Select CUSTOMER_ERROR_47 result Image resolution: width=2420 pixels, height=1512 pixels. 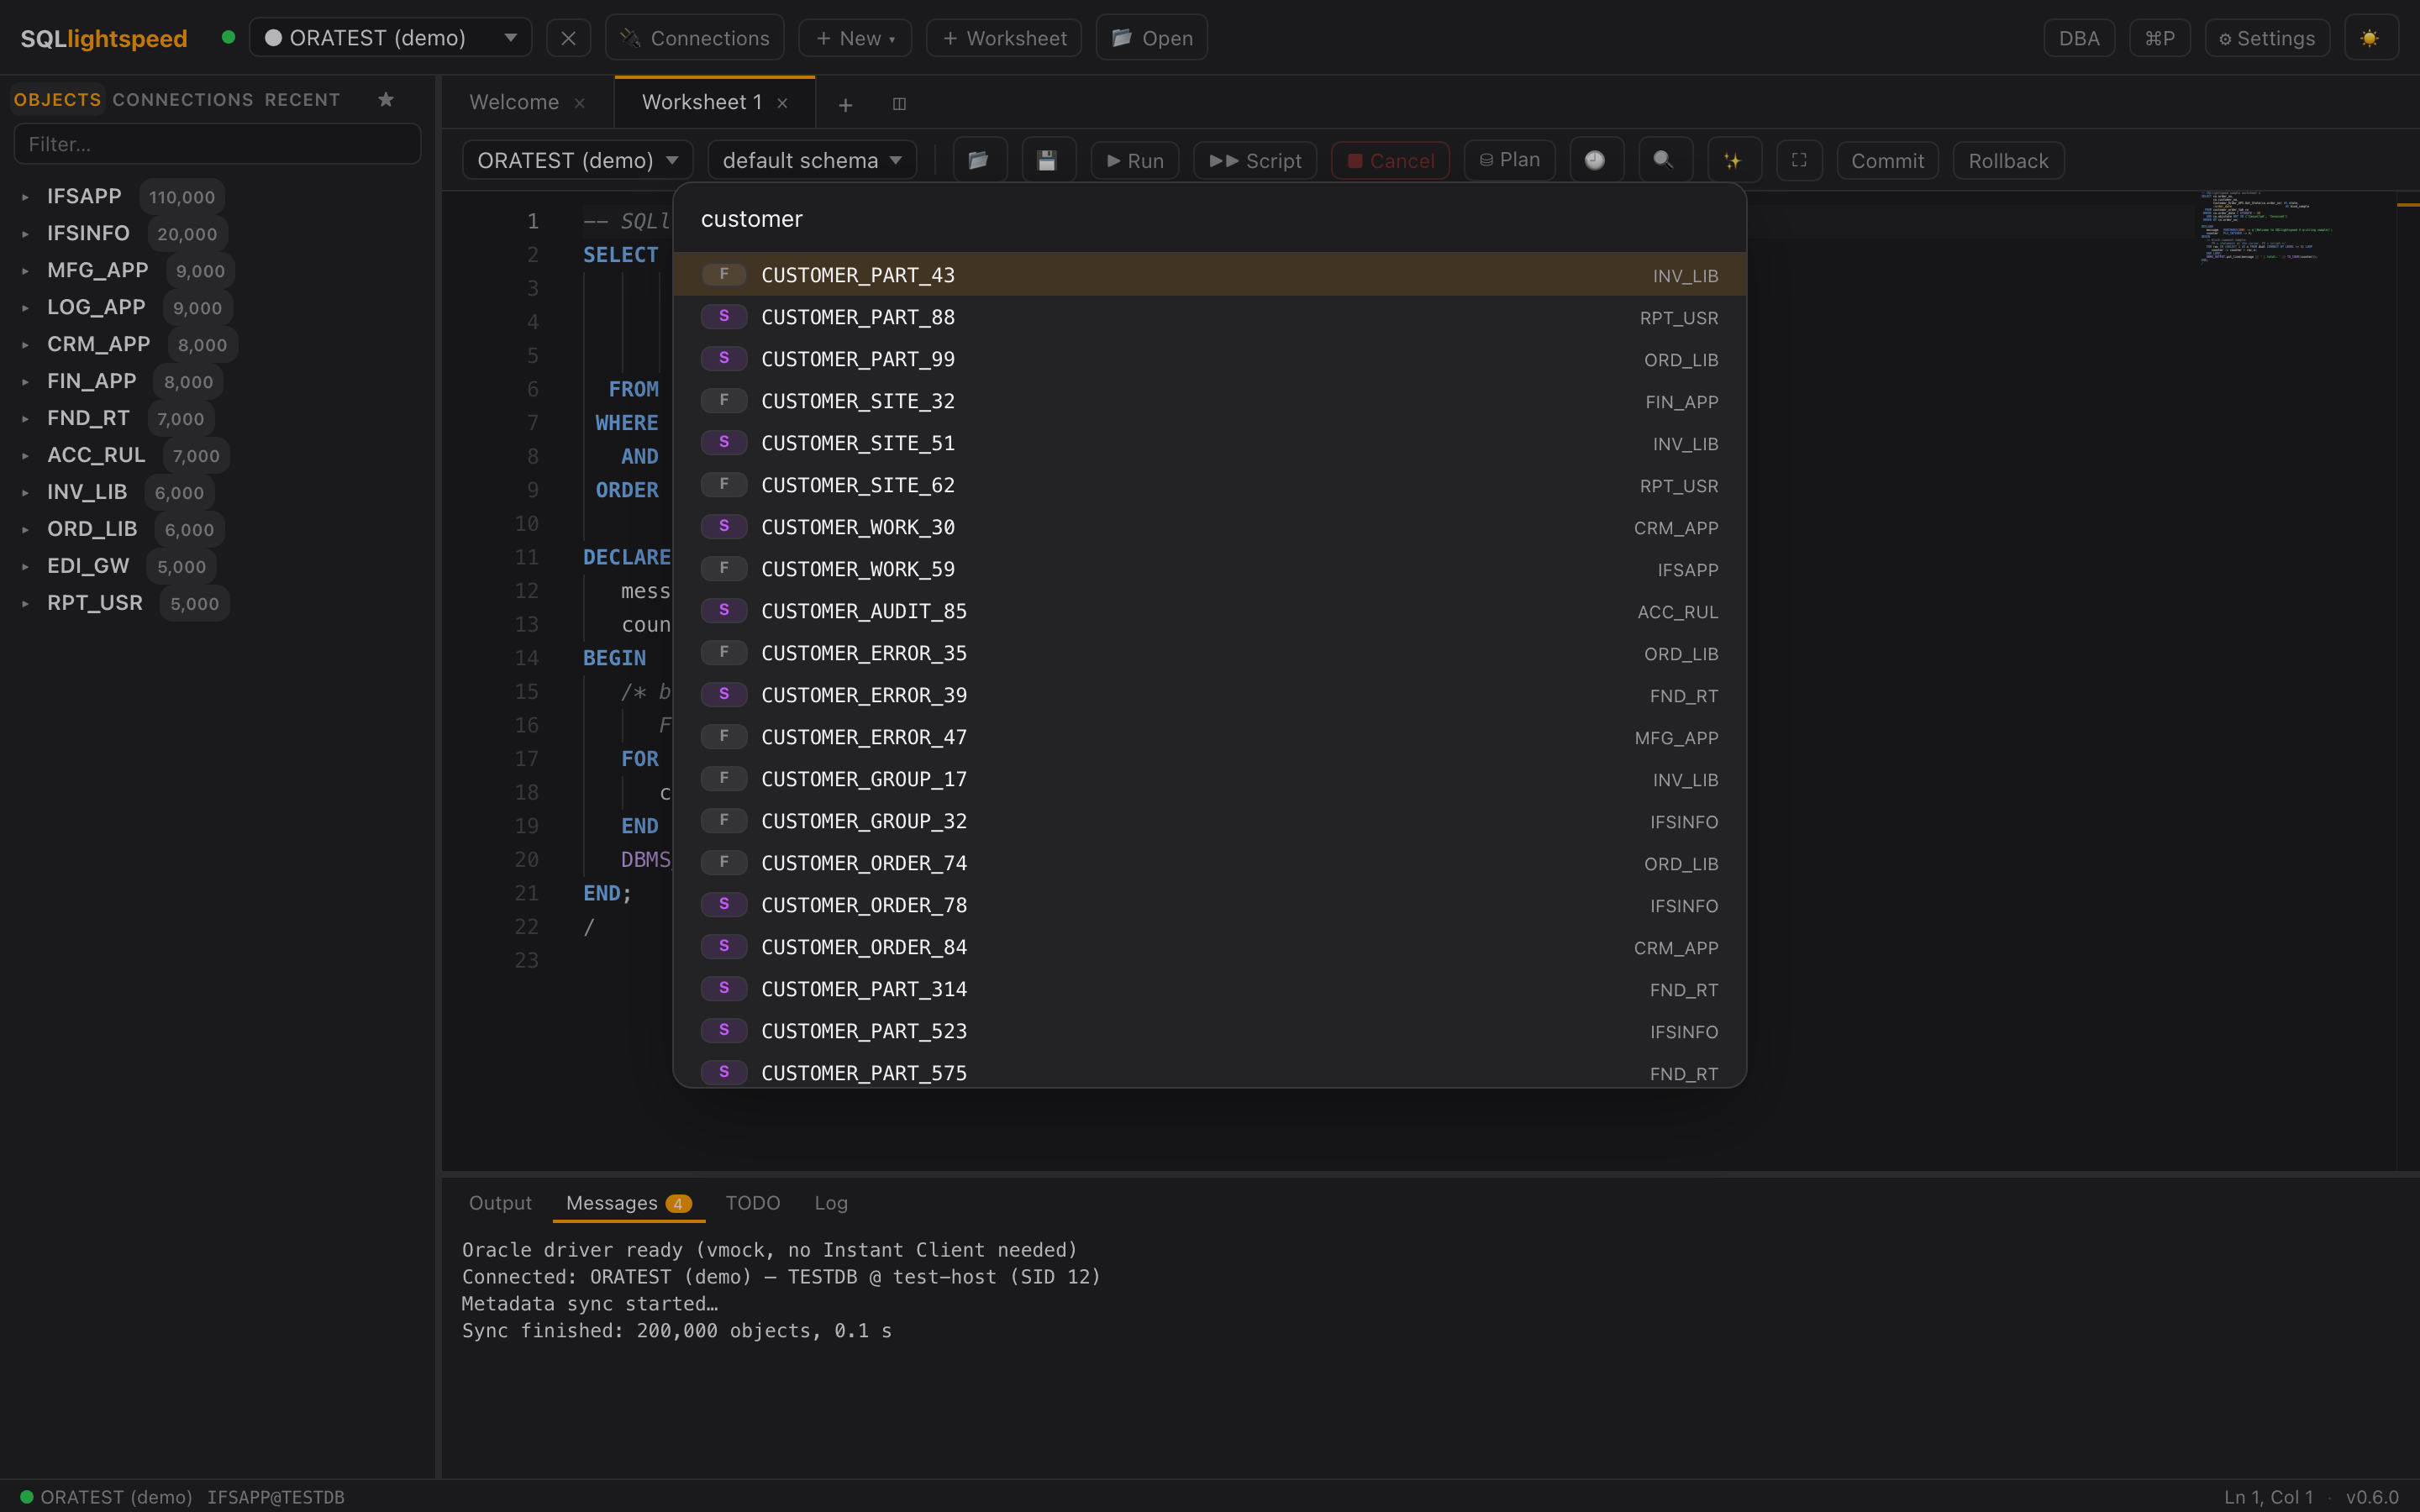pos(1209,736)
